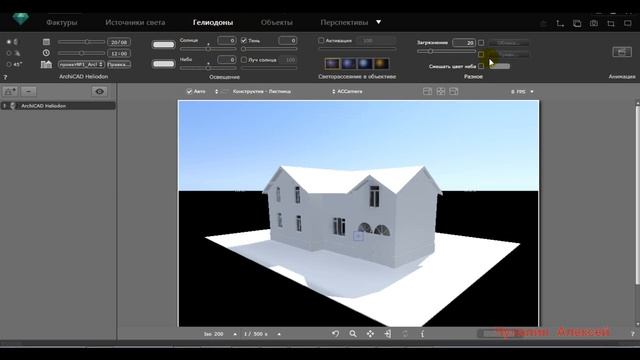
Task: Open the Iso 200 stepper arrow
Action: pos(235,334)
